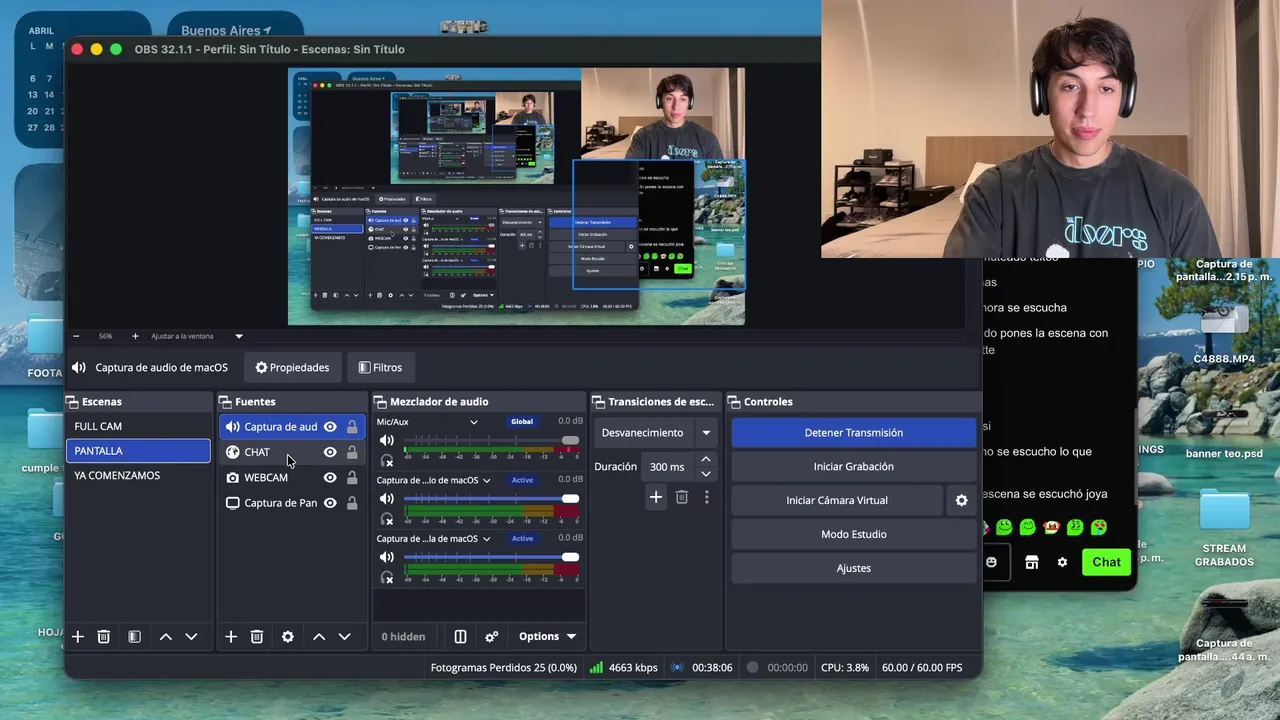This screenshot has height=720, width=1280.
Task: Select the CHAT source row
Action: coord(292,452)
